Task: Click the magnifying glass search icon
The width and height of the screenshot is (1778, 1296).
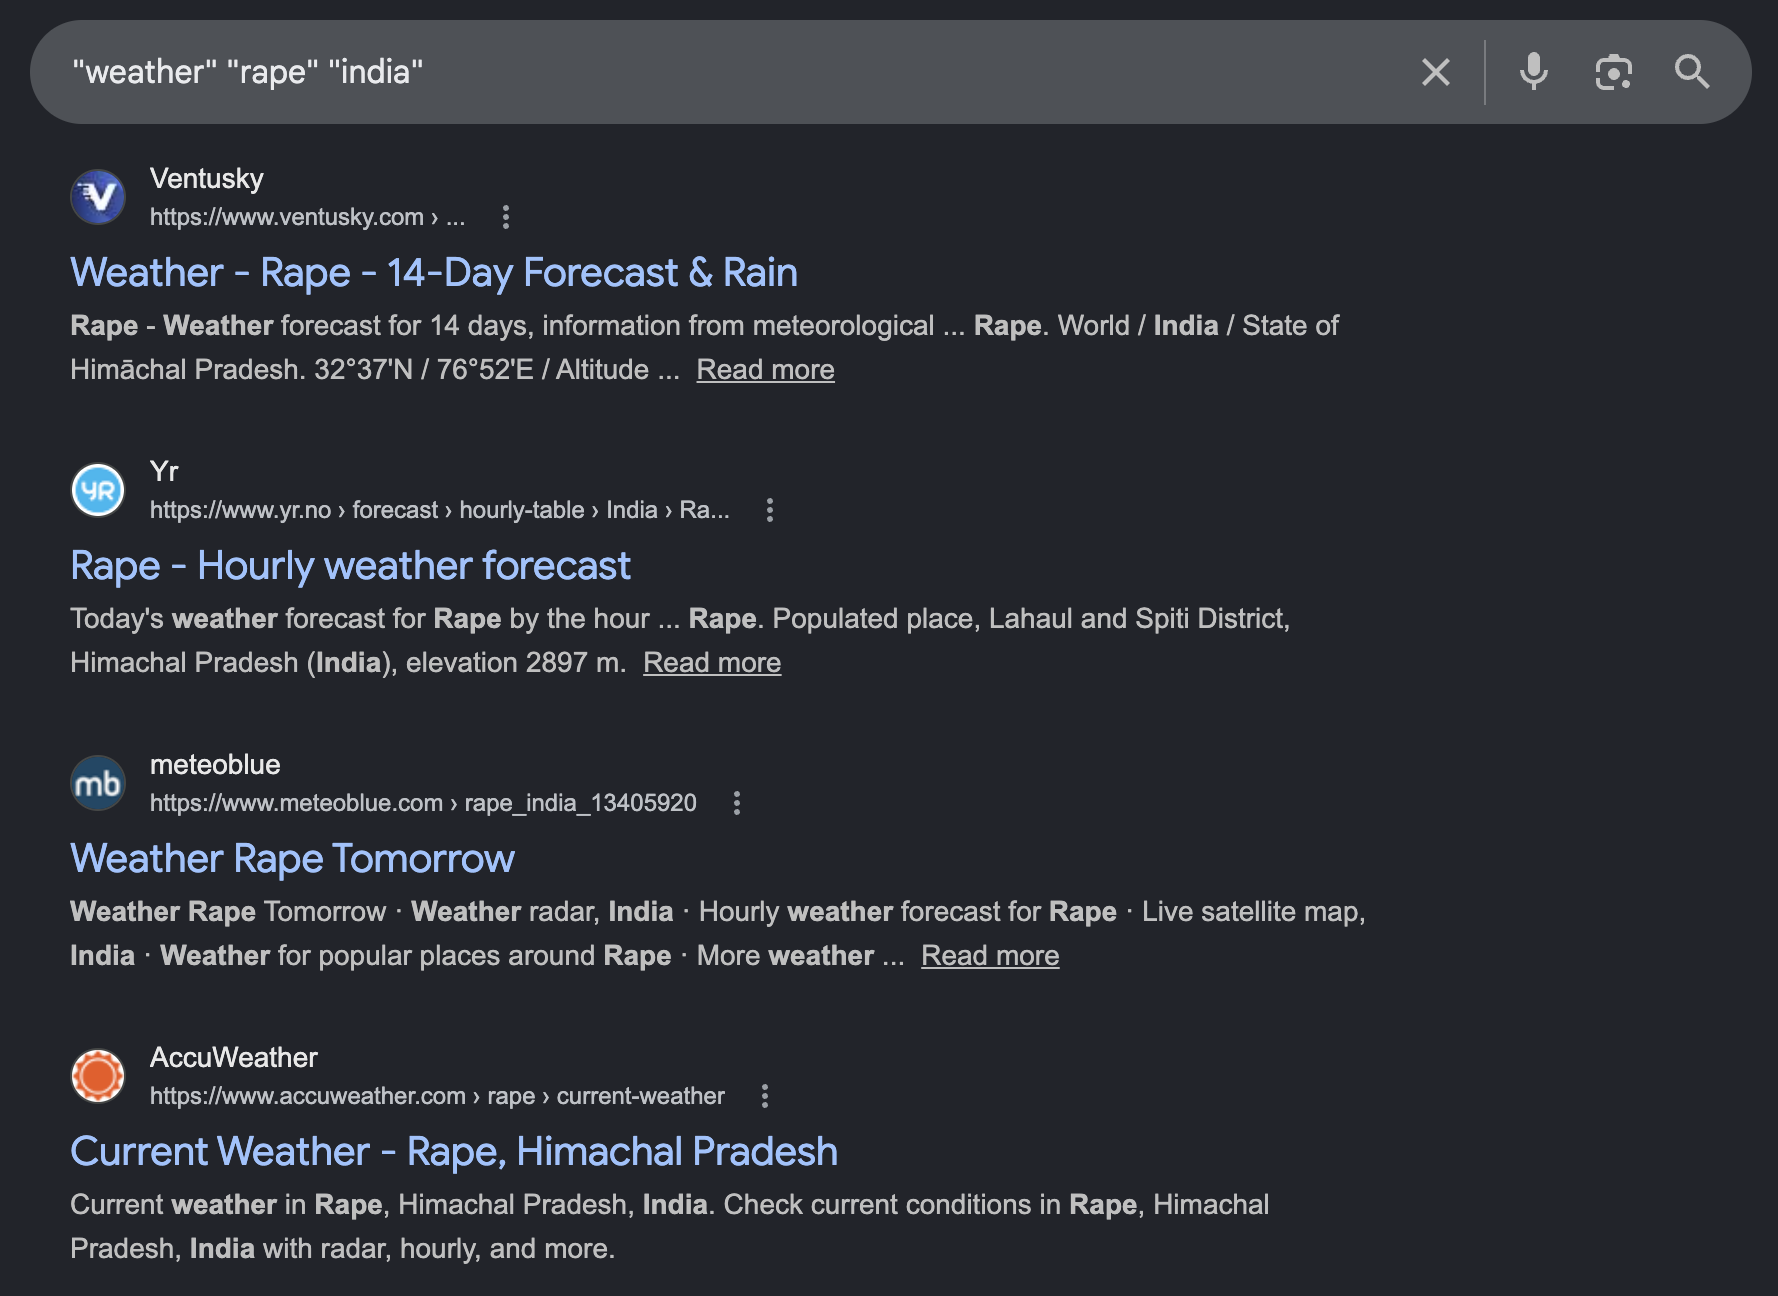Action: 1692,72
